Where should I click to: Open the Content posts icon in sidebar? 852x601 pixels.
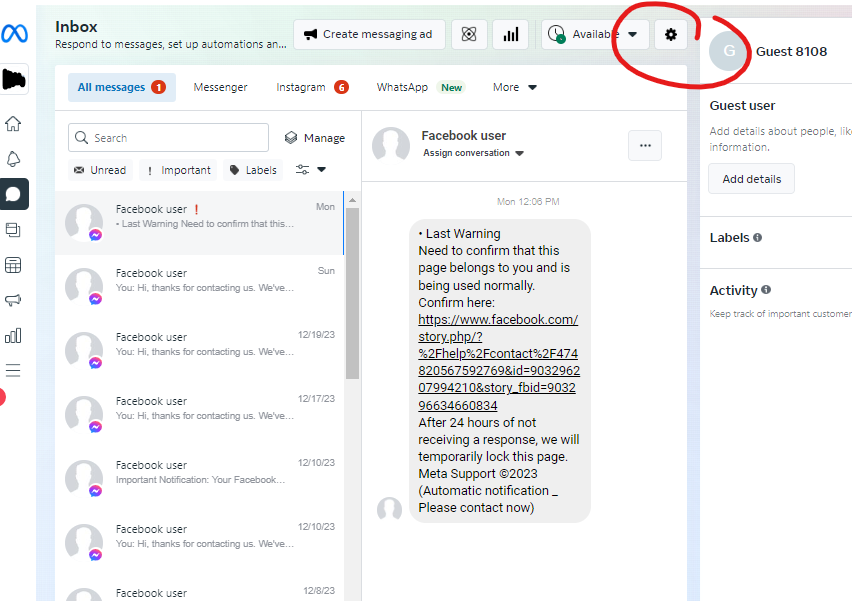(13, 230)
